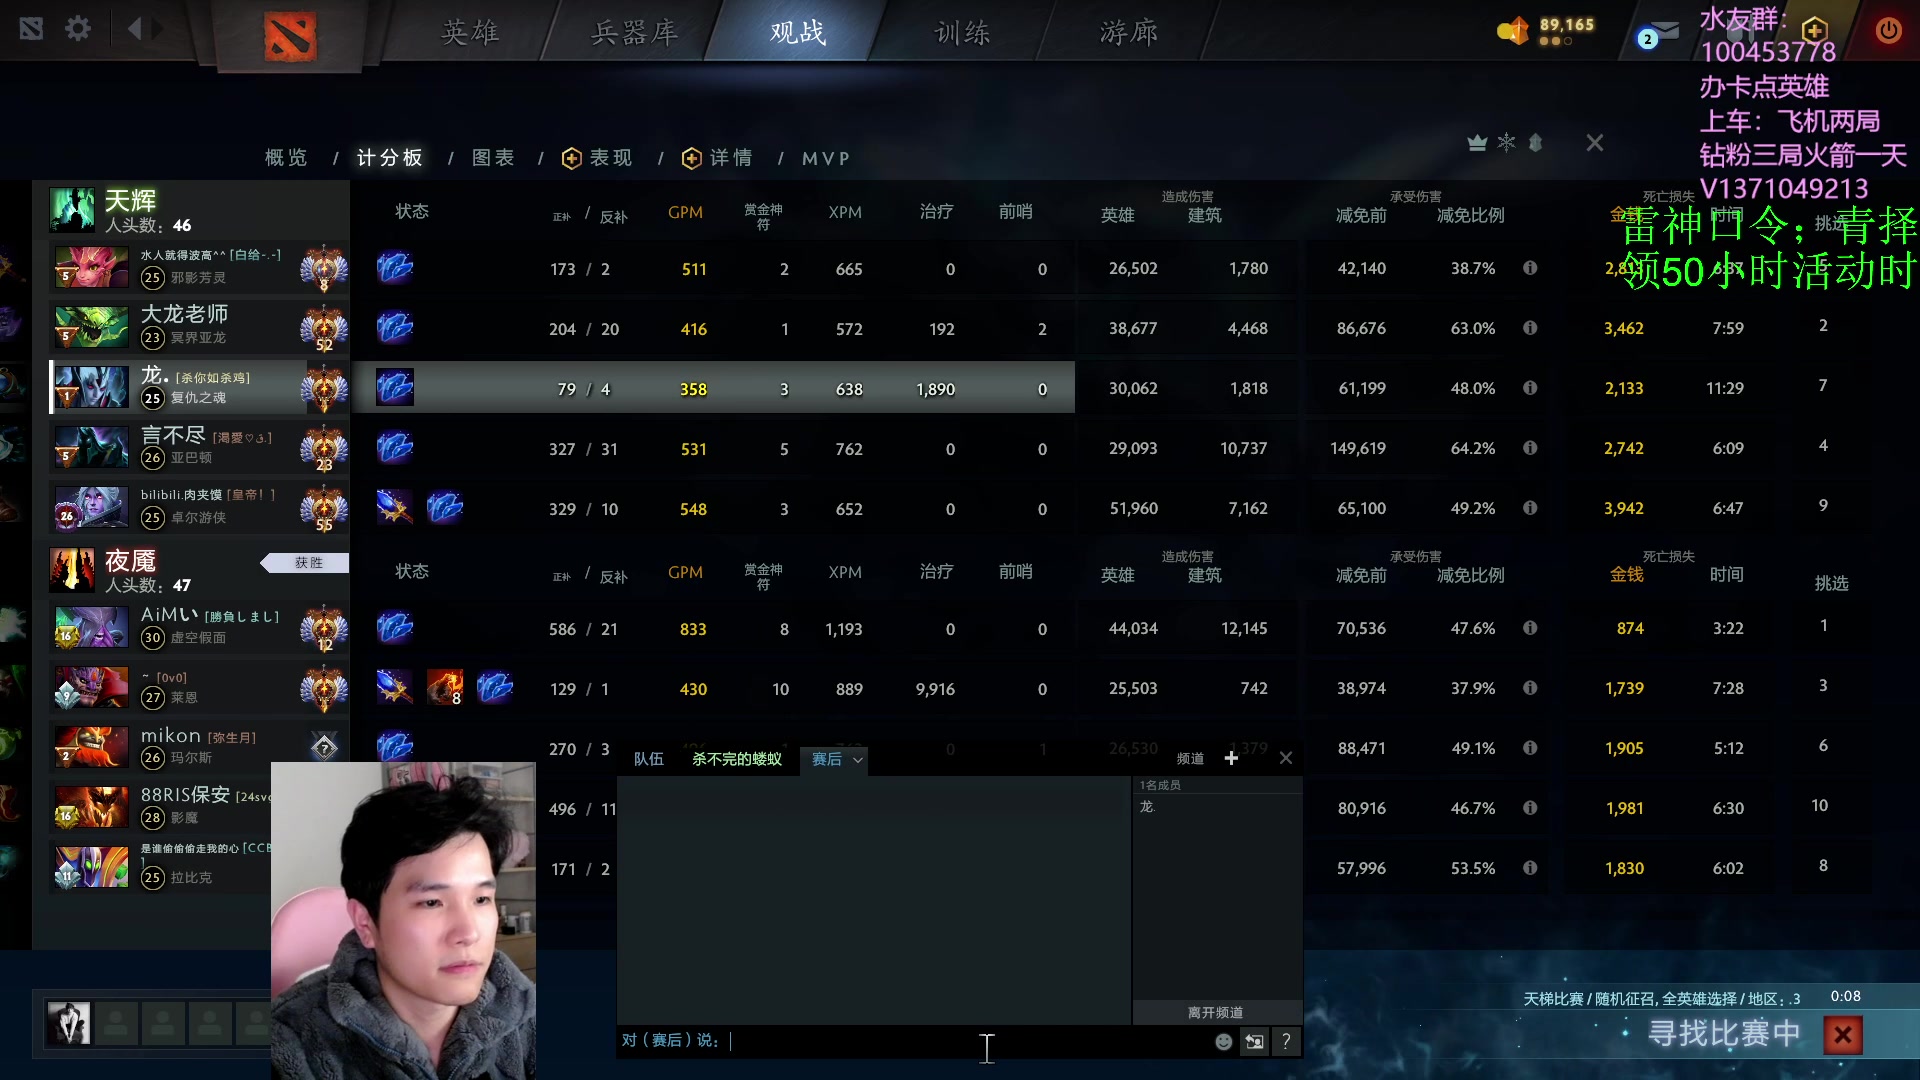Click damage info icon on 47.6% row
Screen dimensions: 1920x1080
click(1530, 628)
